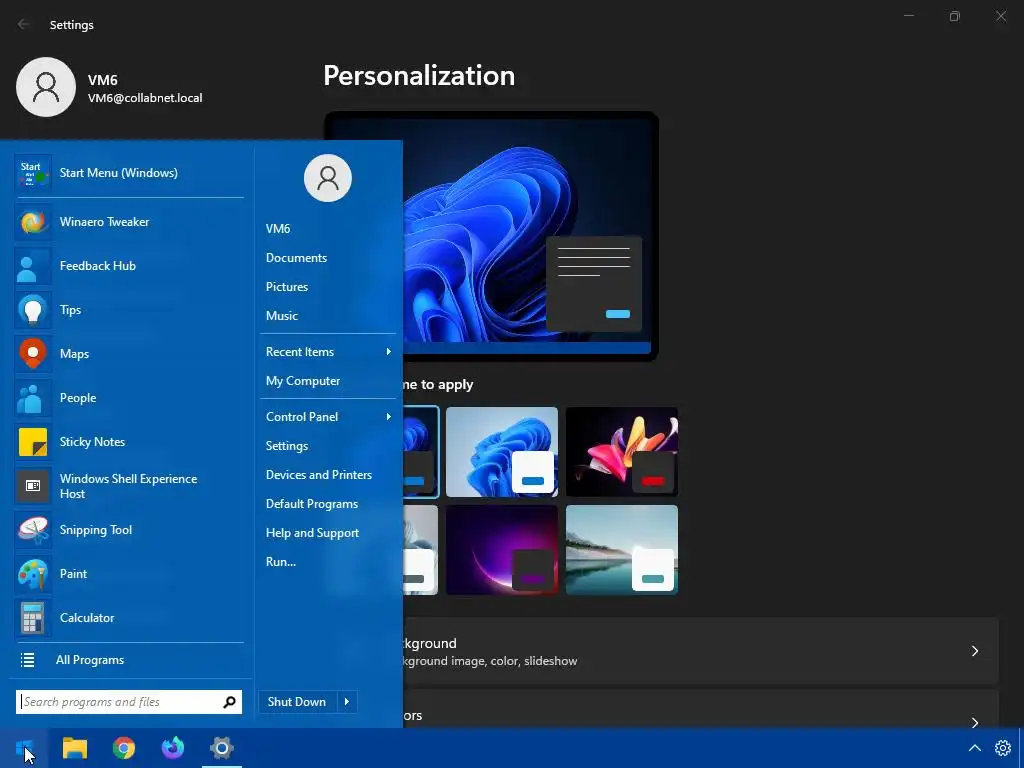Image resolution: width=1024 pixels, height=768 pixels.
Task: Open Firefox from taskbar
Action: 173,748
